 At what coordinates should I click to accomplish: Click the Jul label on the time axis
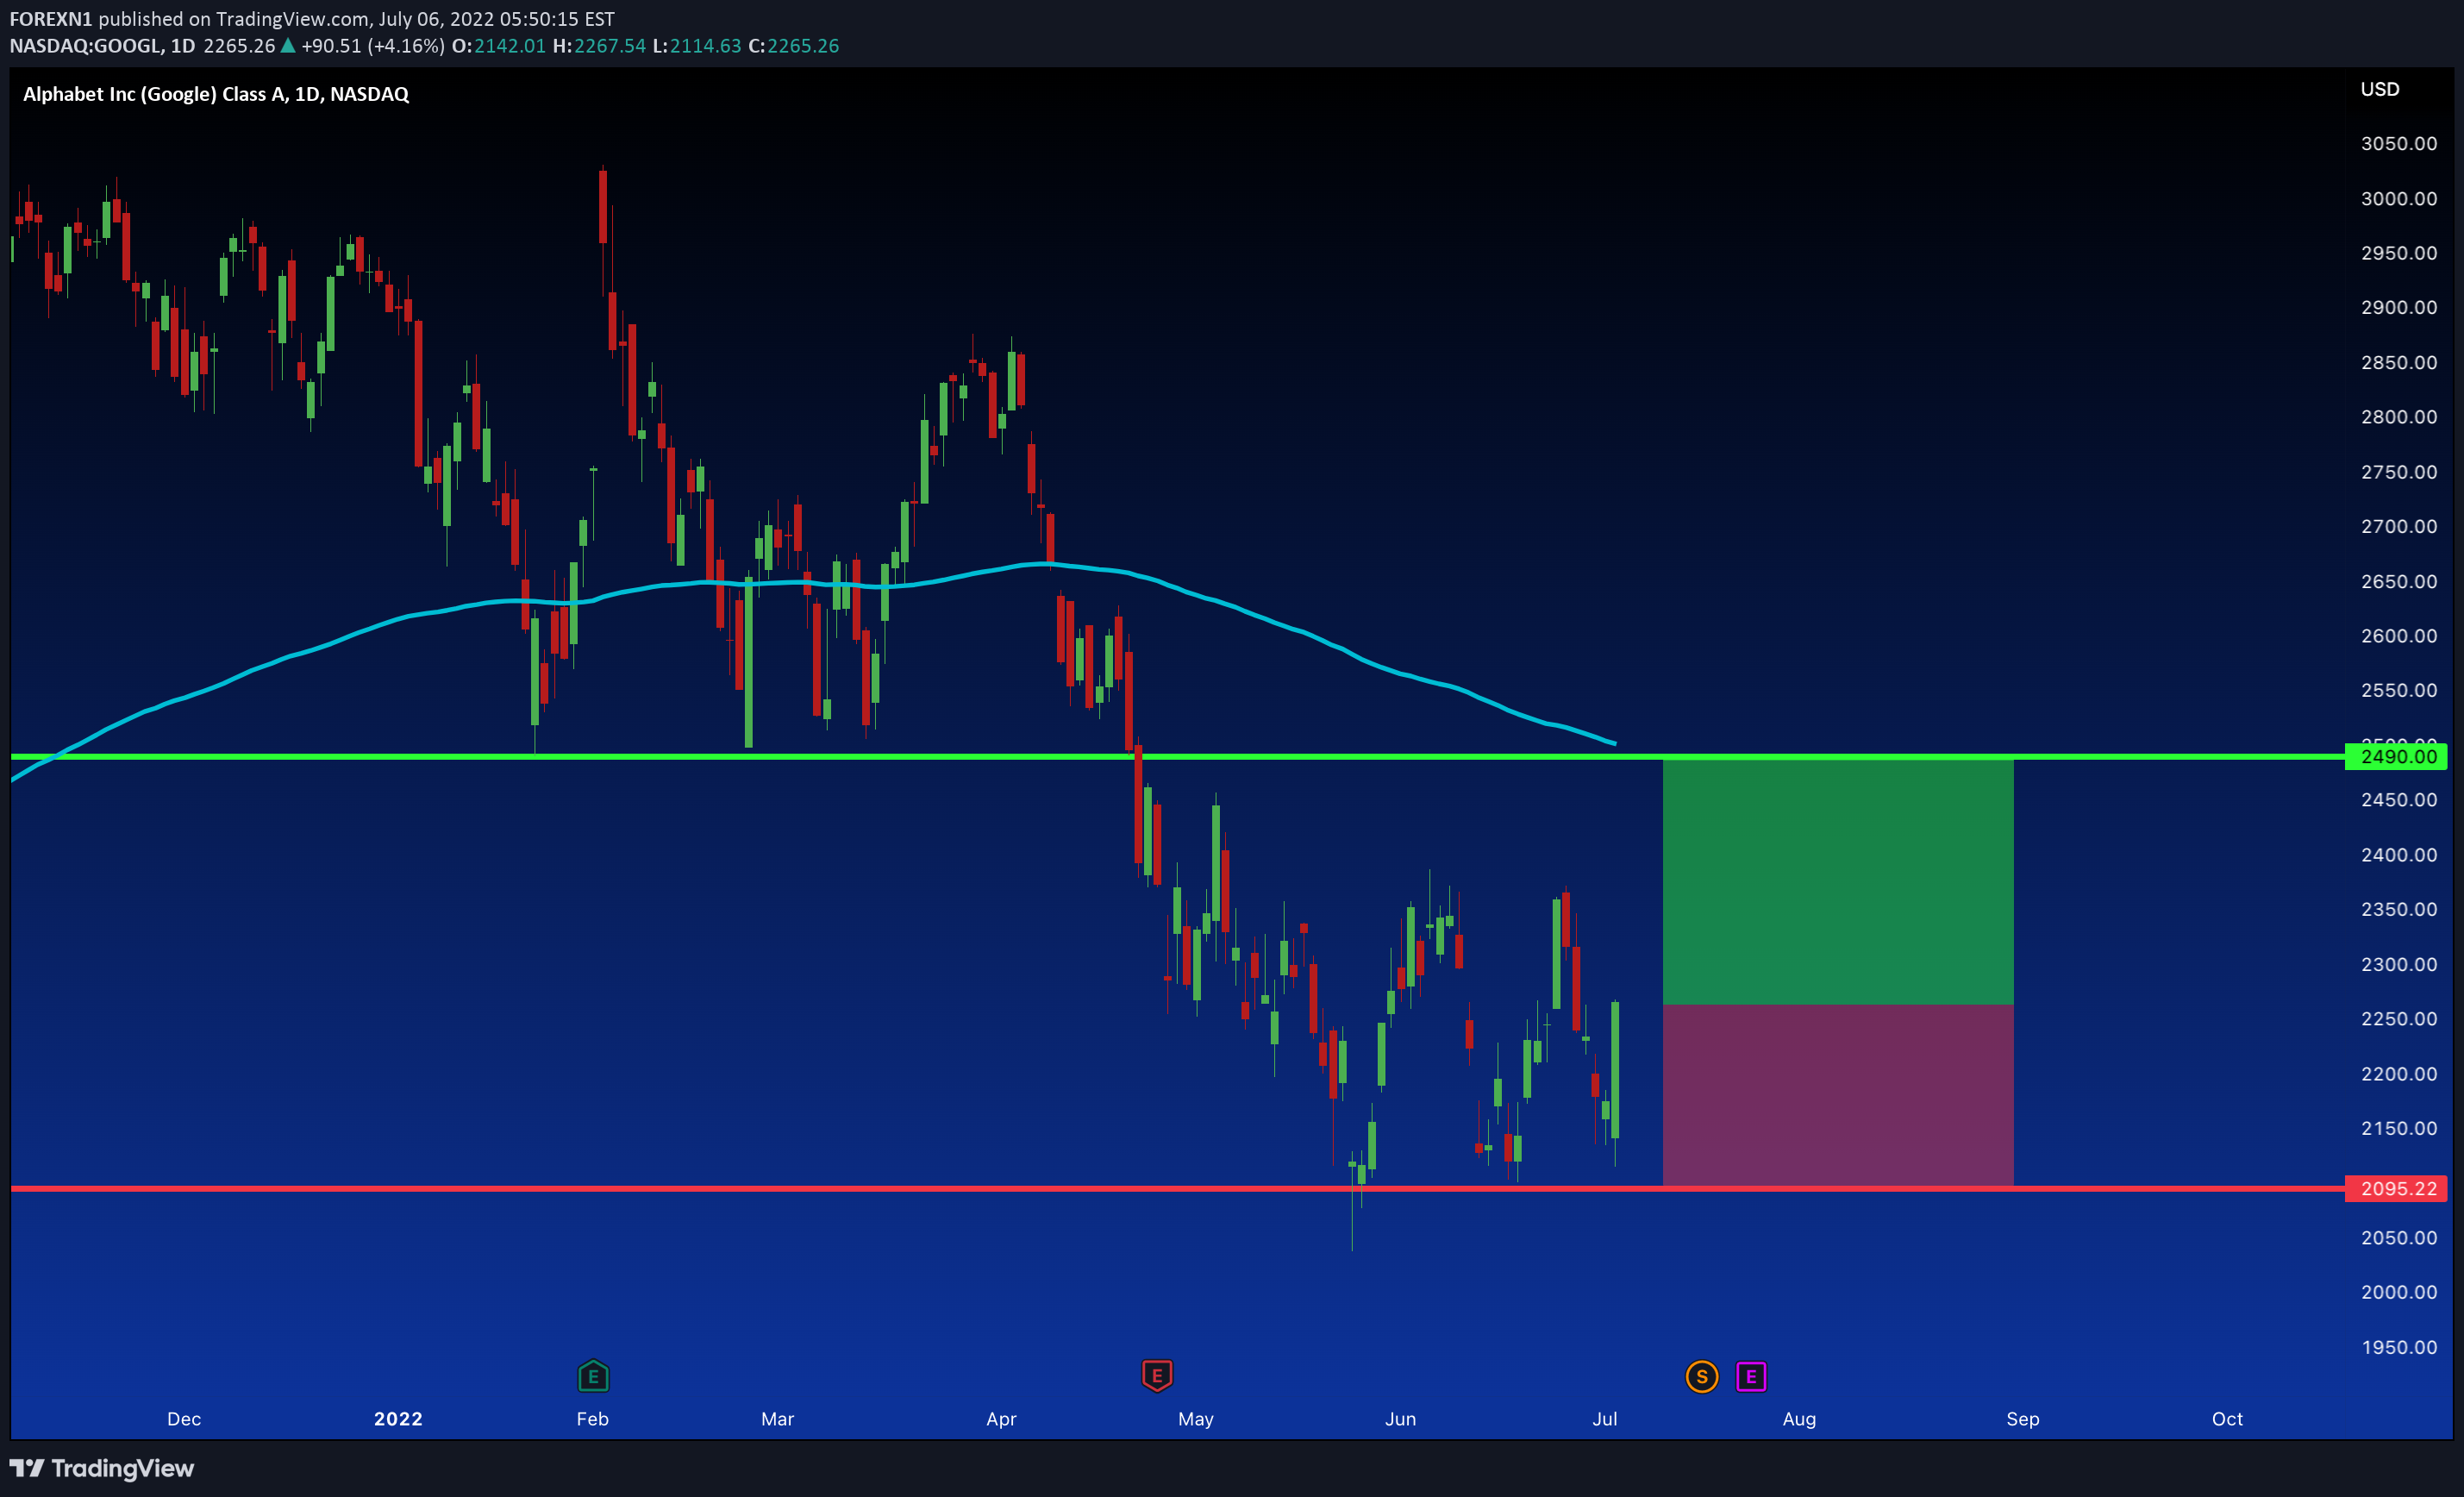click(x=1605, y=1419)
